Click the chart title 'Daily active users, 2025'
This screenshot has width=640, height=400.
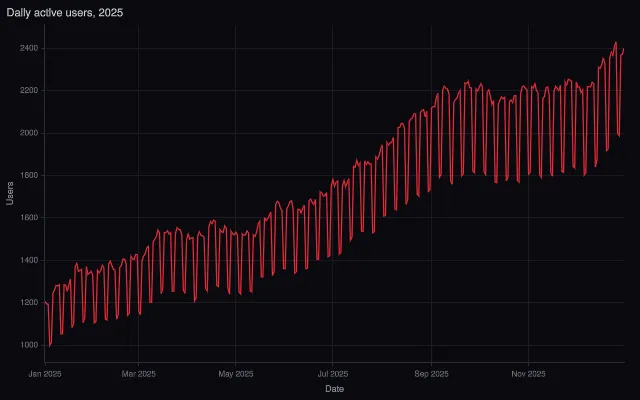pyautogui.click(x=64, y=13)
